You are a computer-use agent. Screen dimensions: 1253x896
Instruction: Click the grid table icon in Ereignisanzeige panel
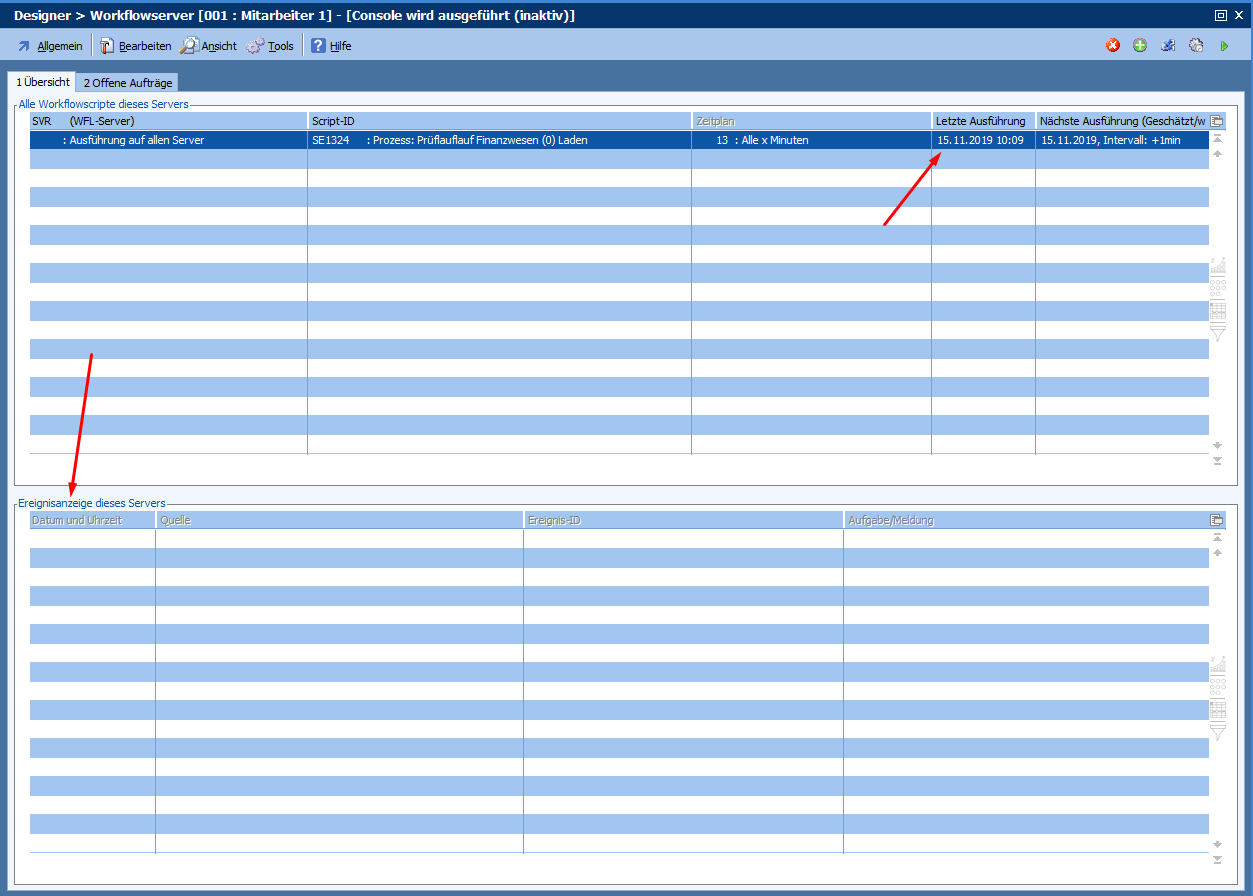click(1217, 710)
